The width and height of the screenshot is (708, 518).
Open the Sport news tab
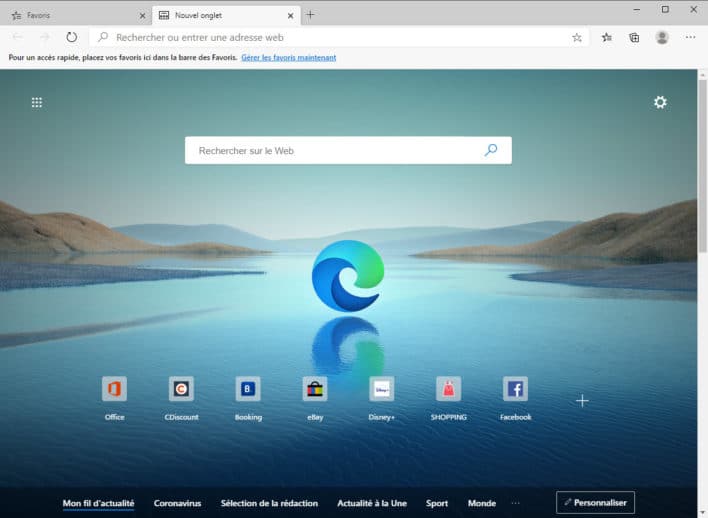[x=437, y=503]
